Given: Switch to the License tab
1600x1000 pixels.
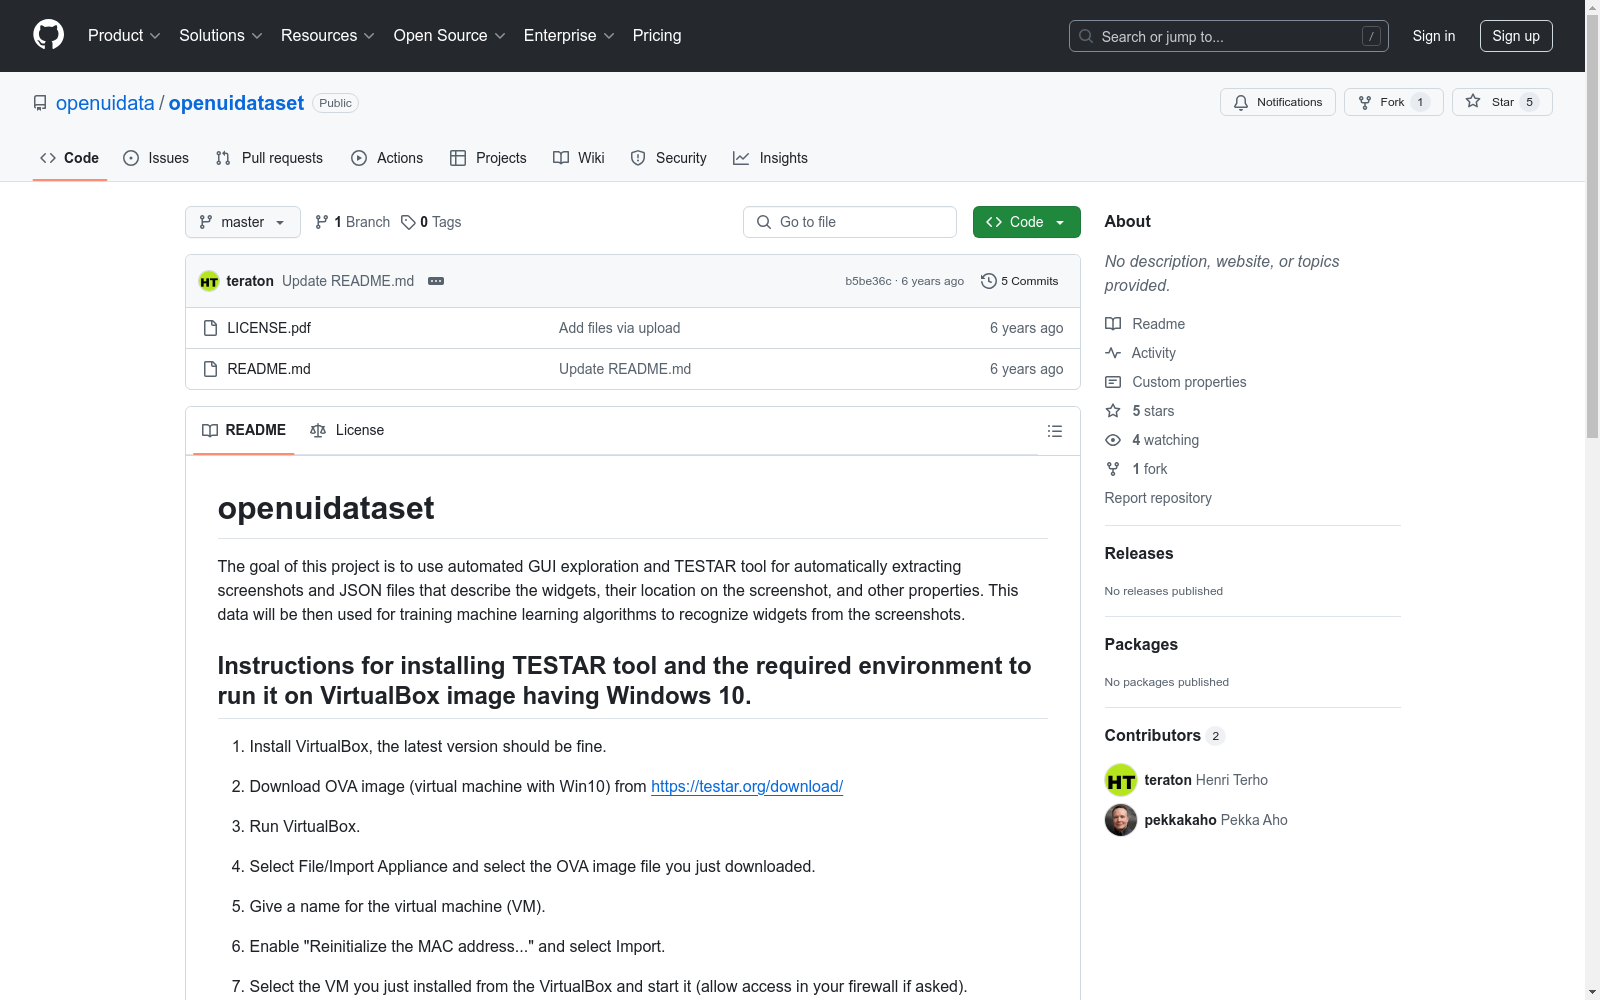Looking at the screenshot, I should [x=347, y=430].
